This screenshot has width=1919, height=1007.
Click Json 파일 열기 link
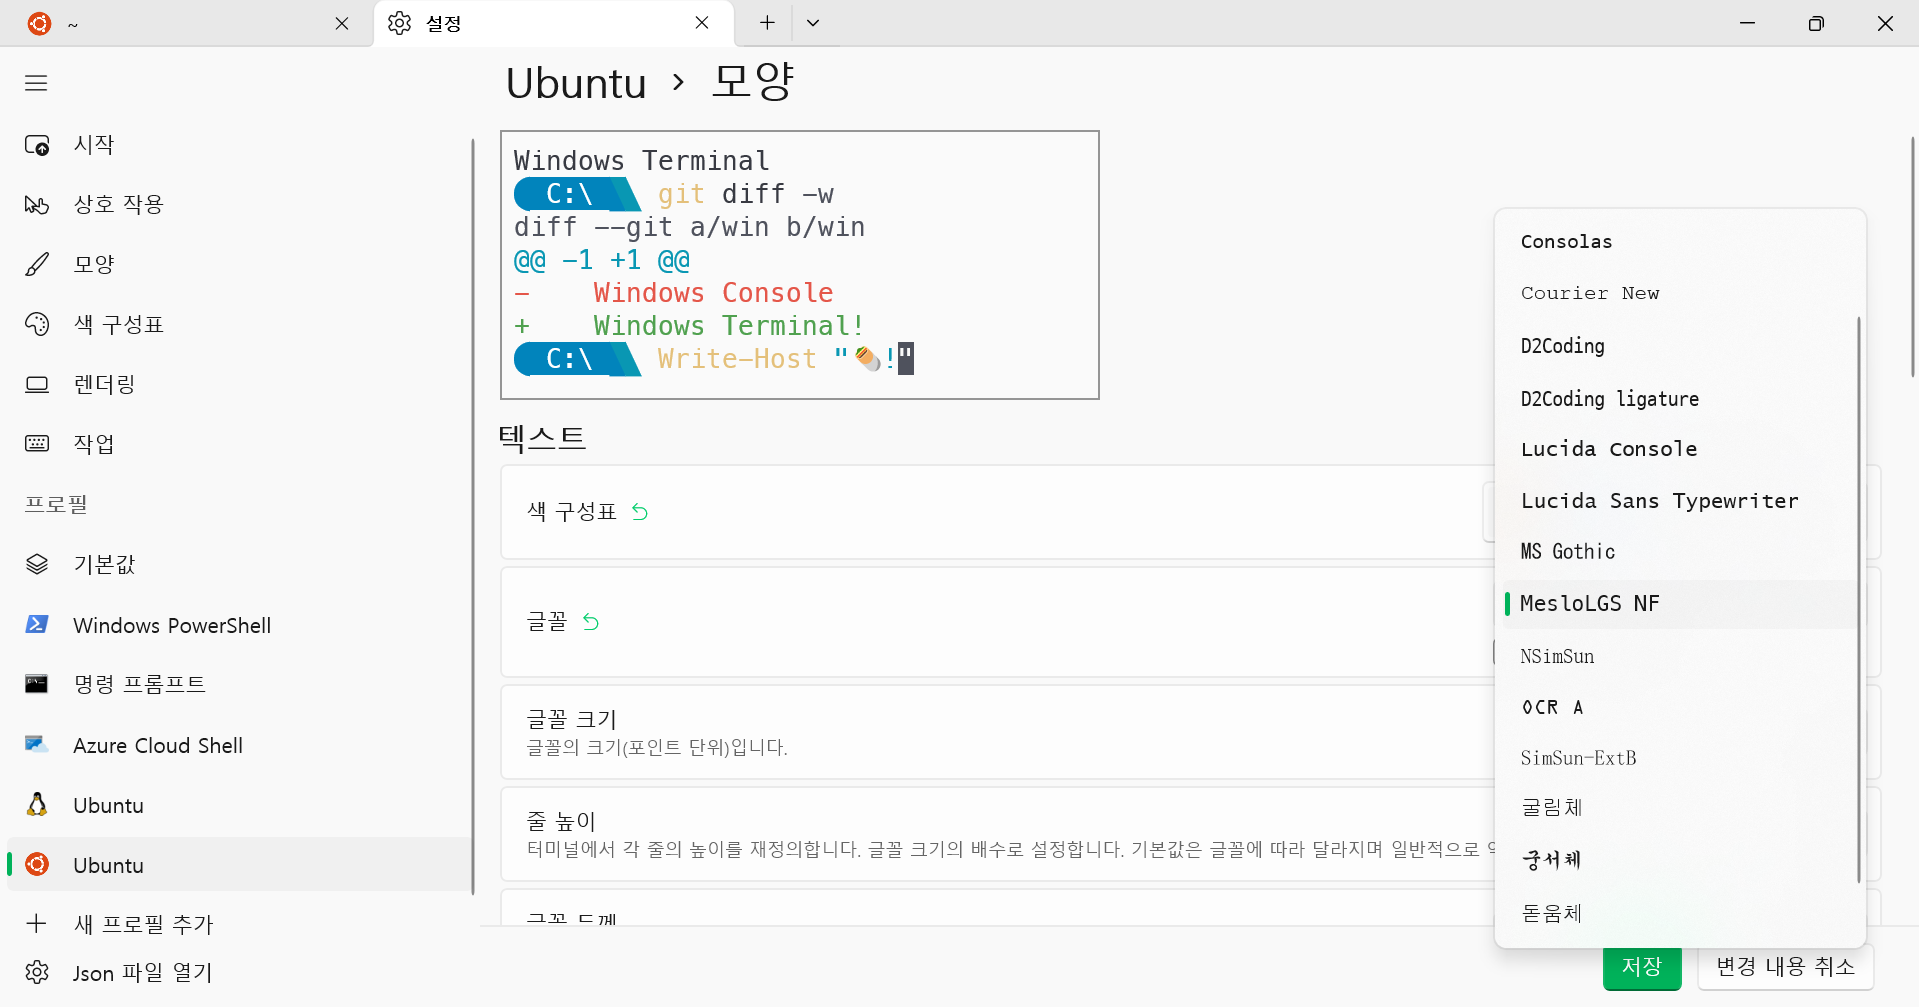tap(238, 972)
